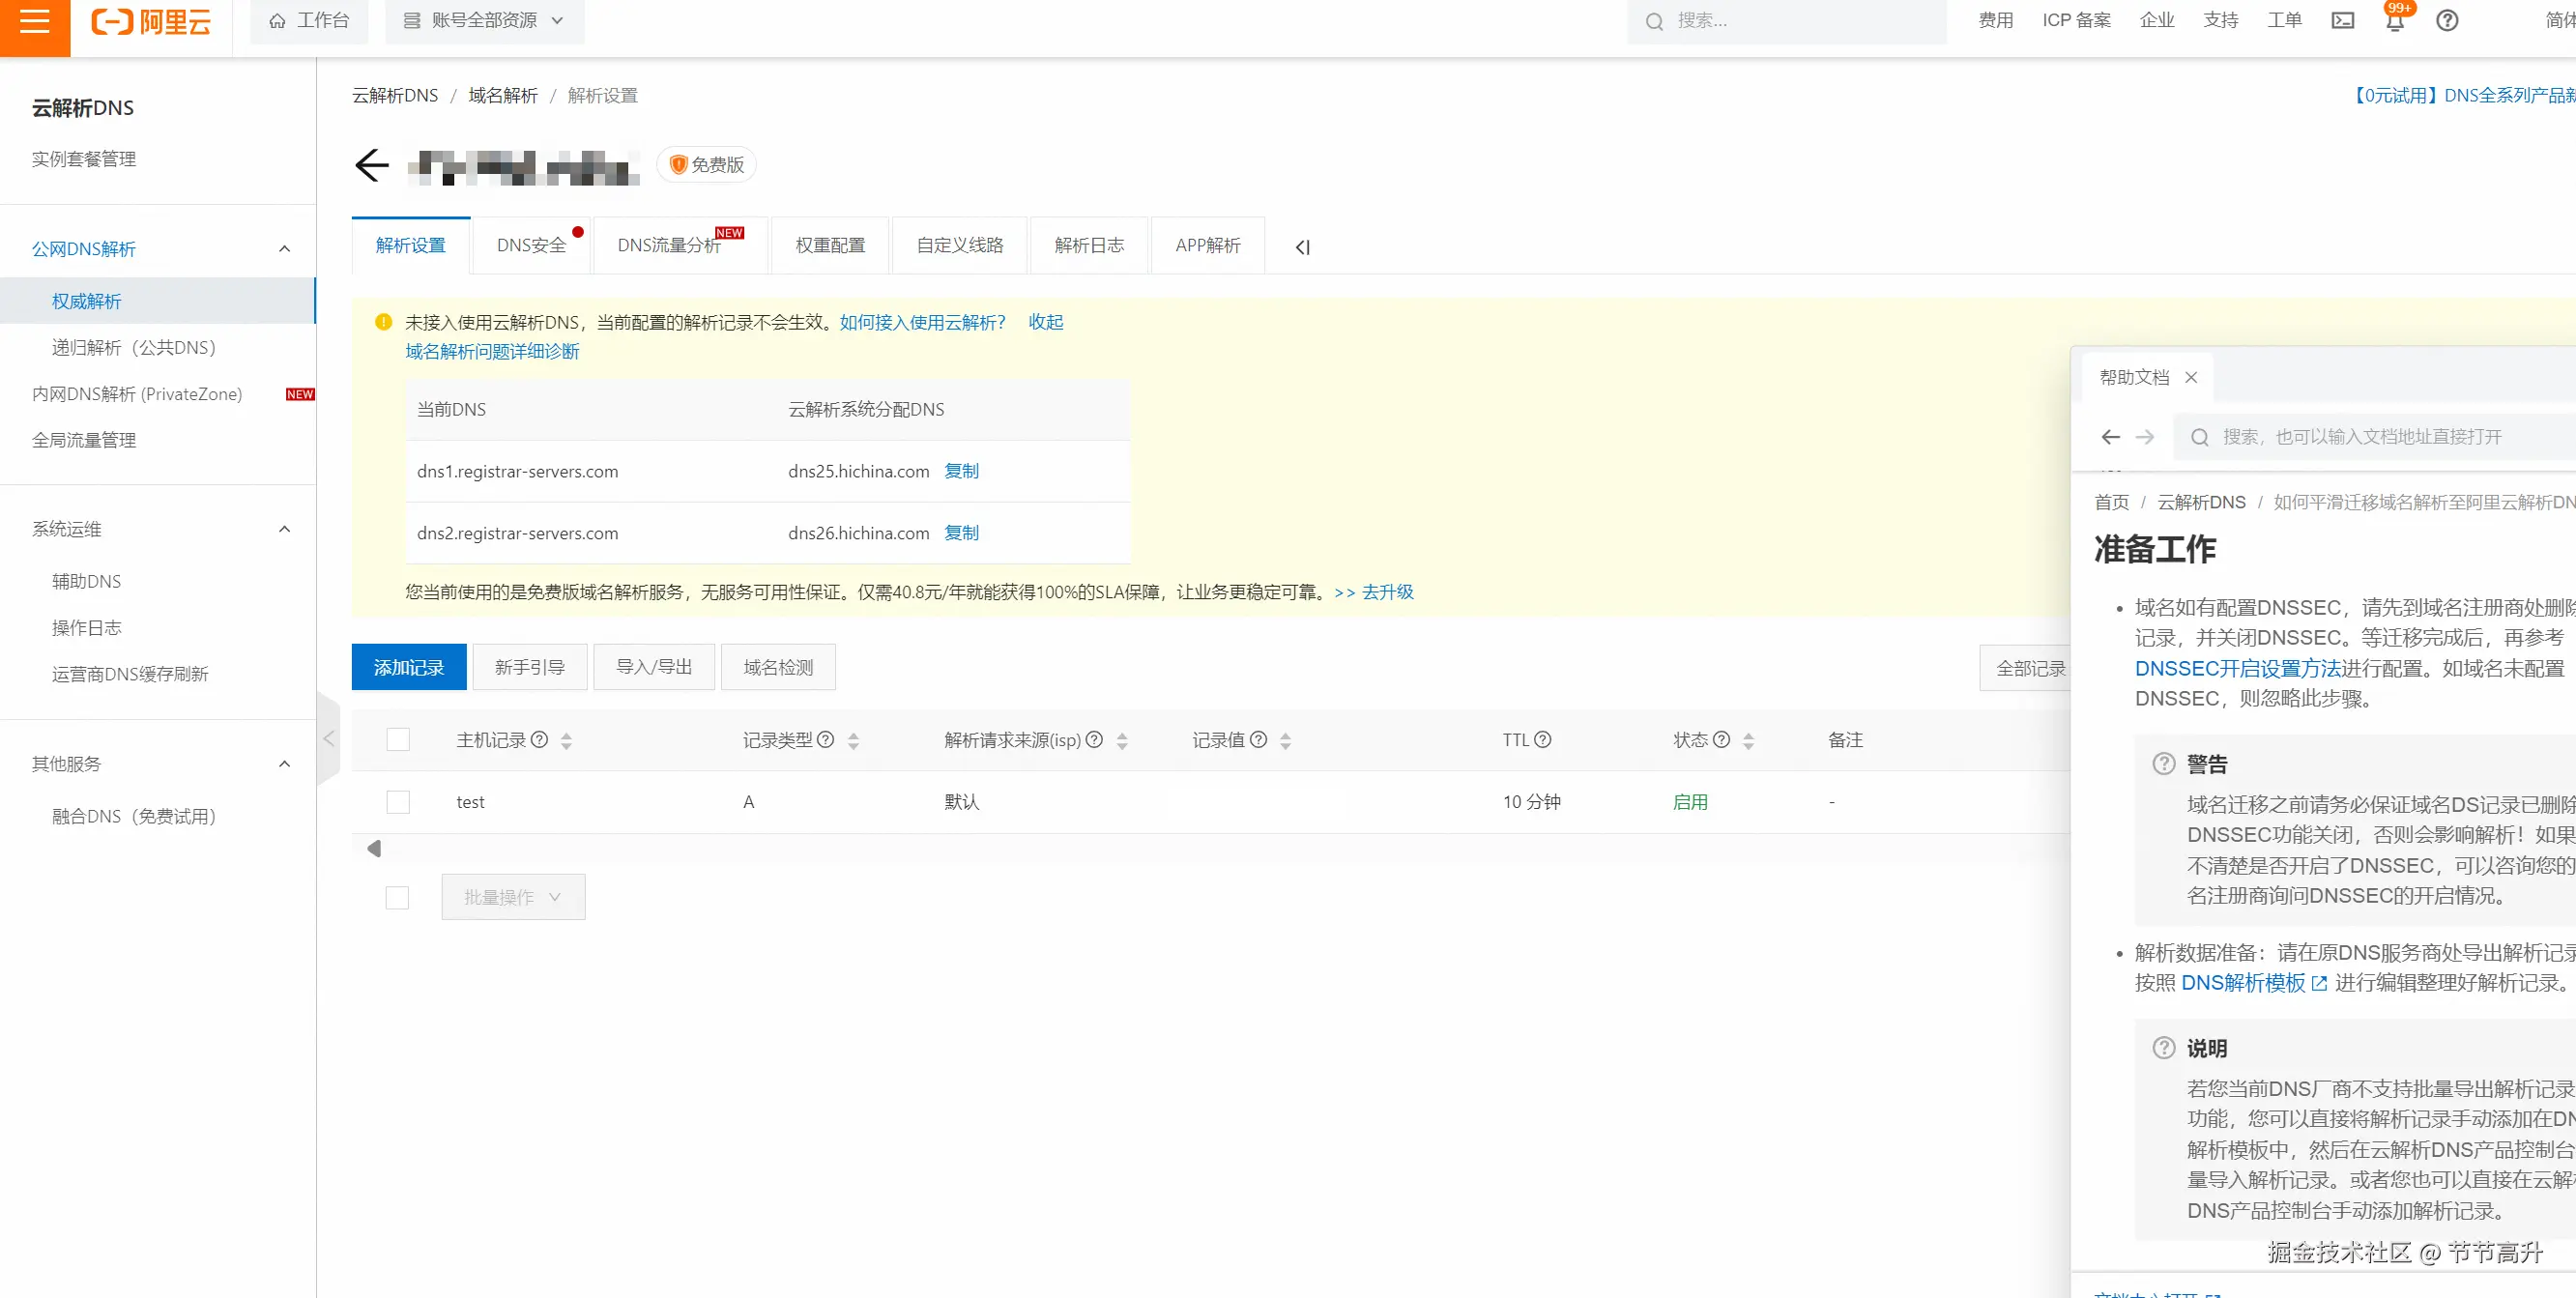Open the DNSSEC开启设置方法 help link

click(2238, 668)
